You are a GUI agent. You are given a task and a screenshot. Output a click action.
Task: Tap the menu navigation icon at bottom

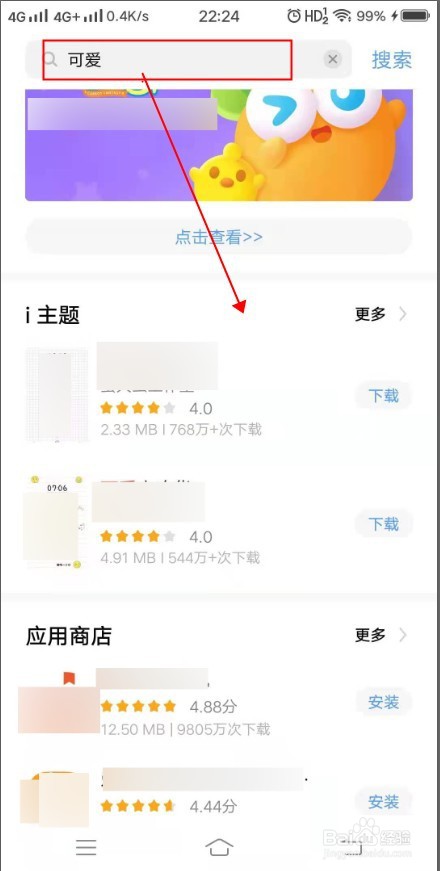click(x=86, y=847)
